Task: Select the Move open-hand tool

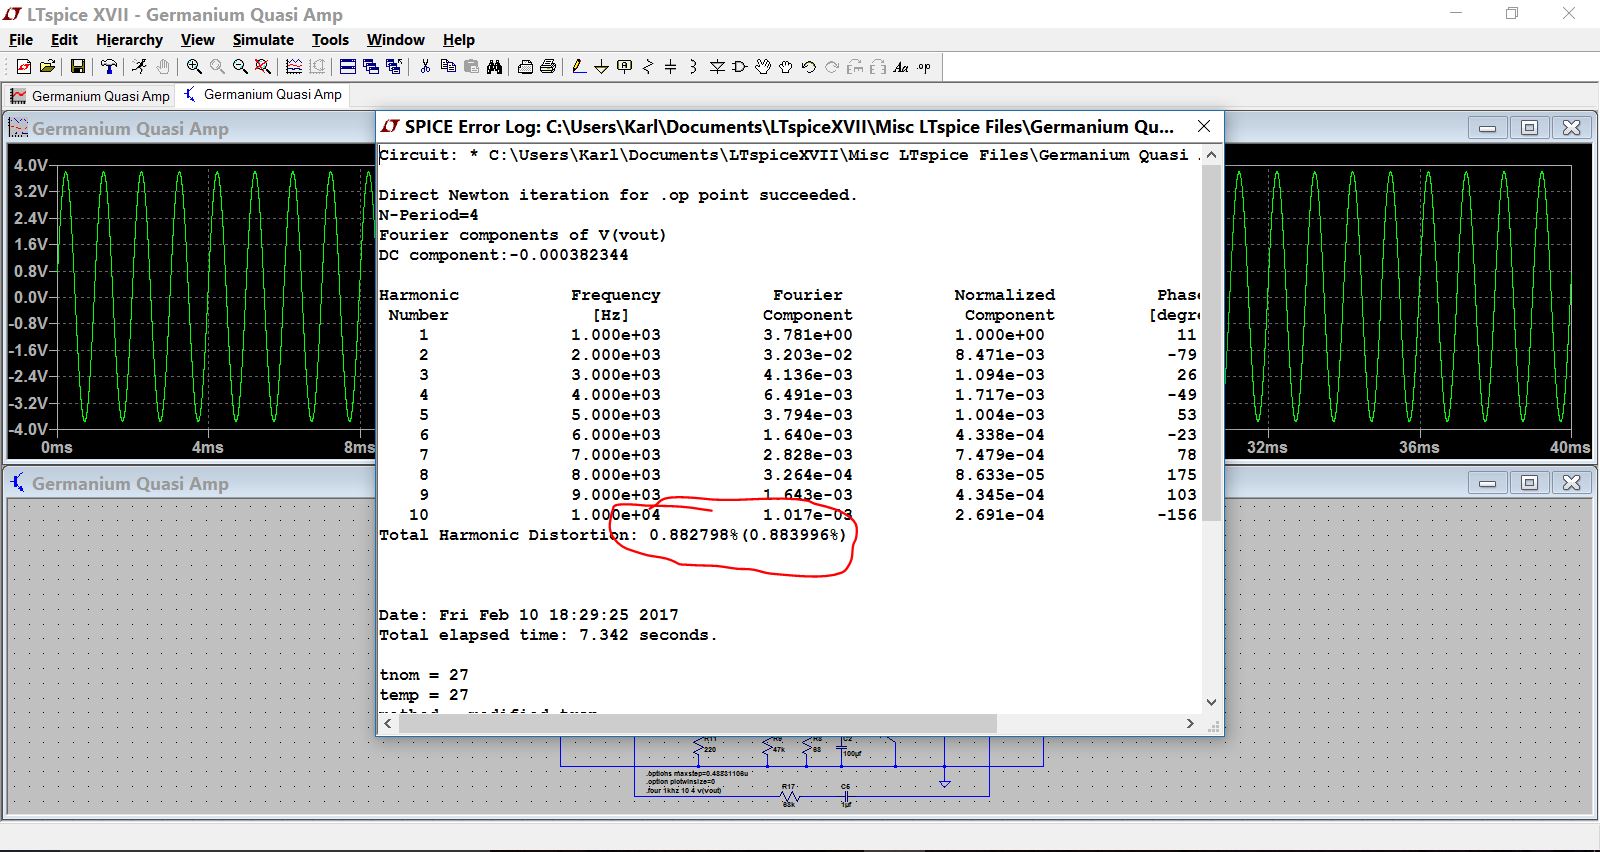Action: pyautogui.click(x=763, y=67)
